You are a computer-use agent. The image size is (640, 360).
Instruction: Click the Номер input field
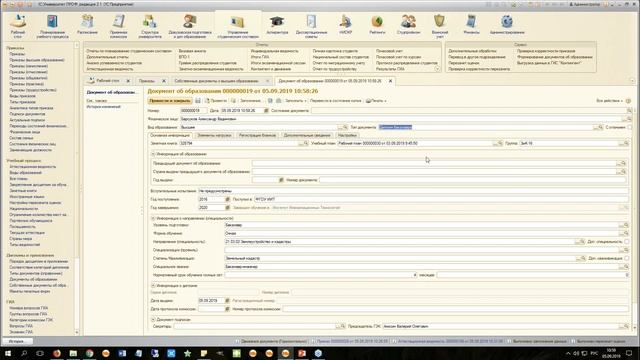click(193, 111)
